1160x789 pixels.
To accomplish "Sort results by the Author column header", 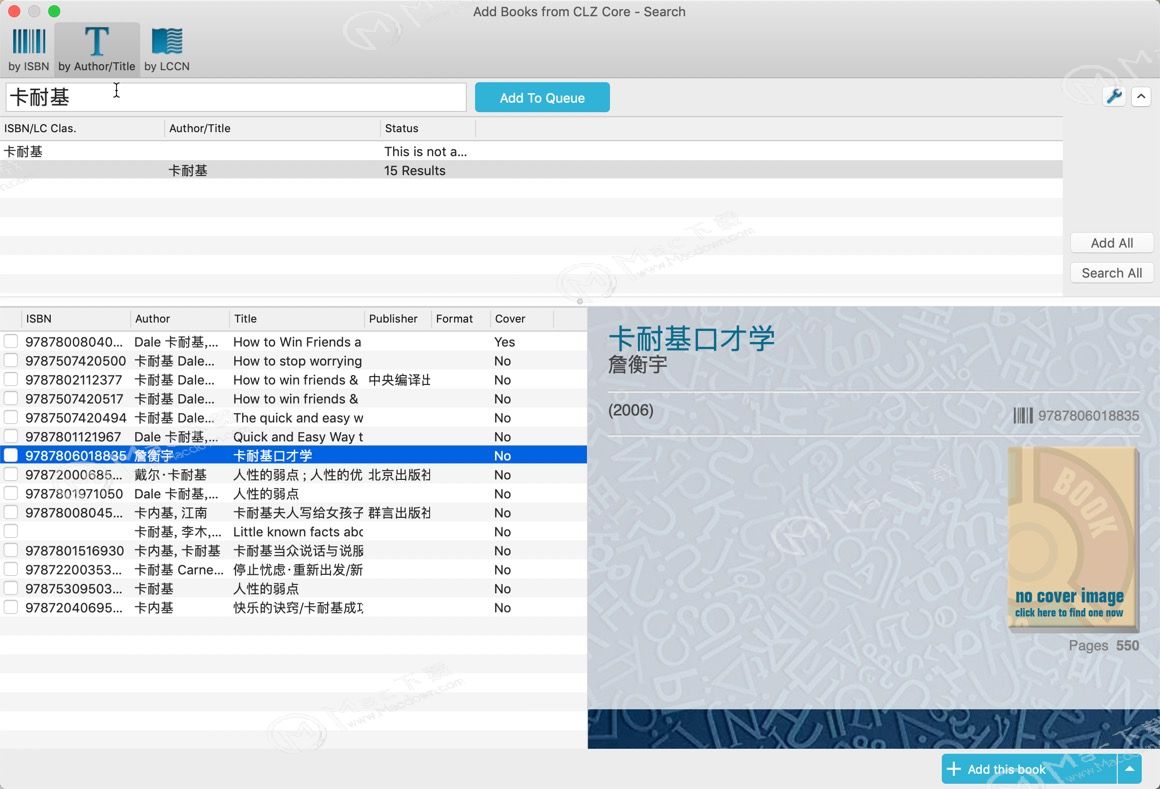I will click(180, 319).
